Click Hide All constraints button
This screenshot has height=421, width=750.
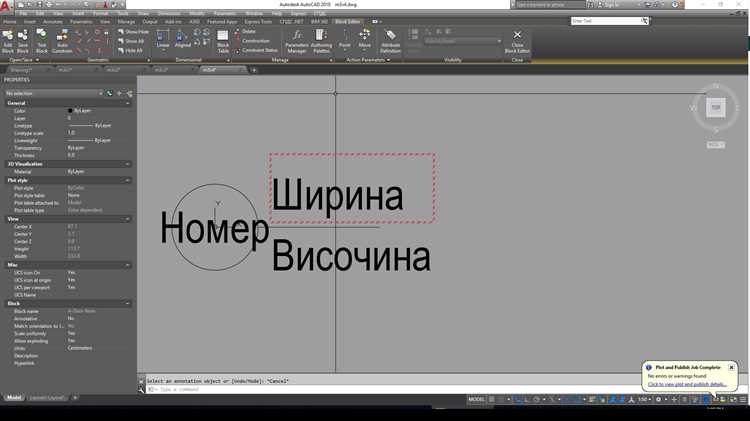coord(131,50)
